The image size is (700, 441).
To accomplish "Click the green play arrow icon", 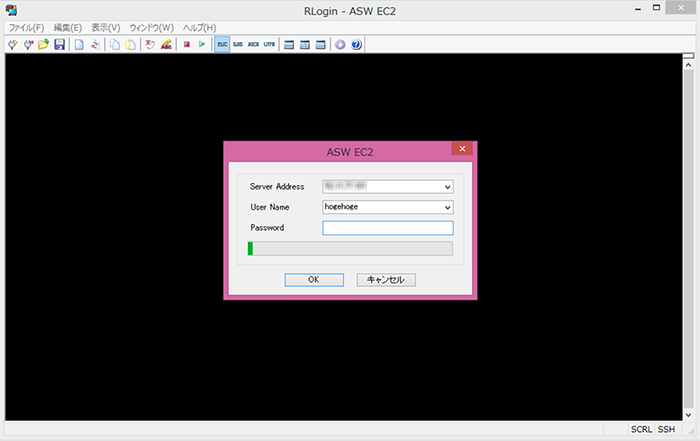I will pos(202,45).
